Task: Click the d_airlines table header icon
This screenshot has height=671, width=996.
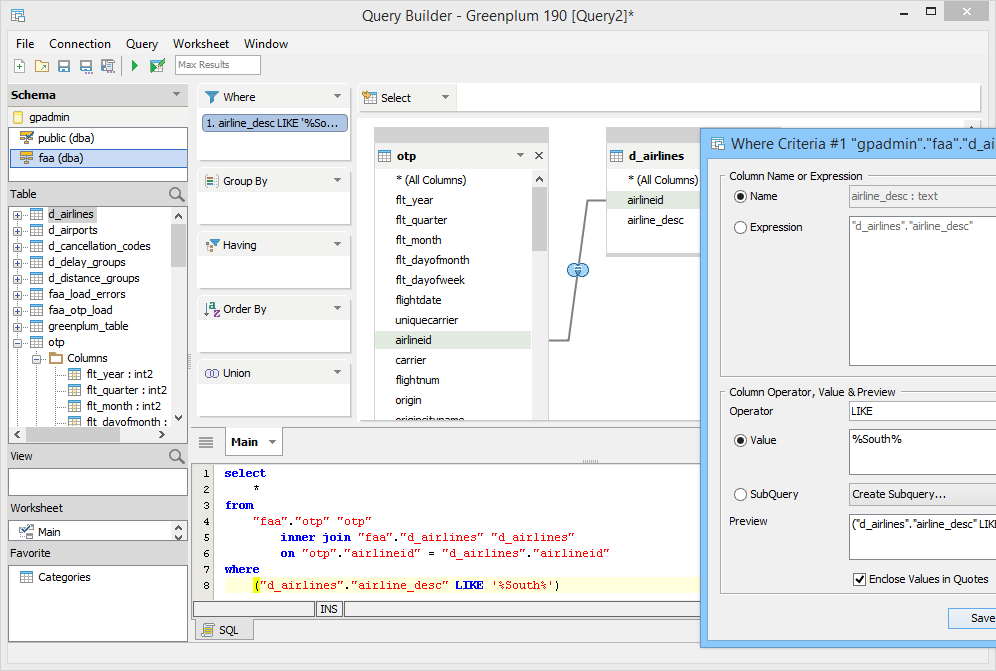Action: (x=616, y=156)
